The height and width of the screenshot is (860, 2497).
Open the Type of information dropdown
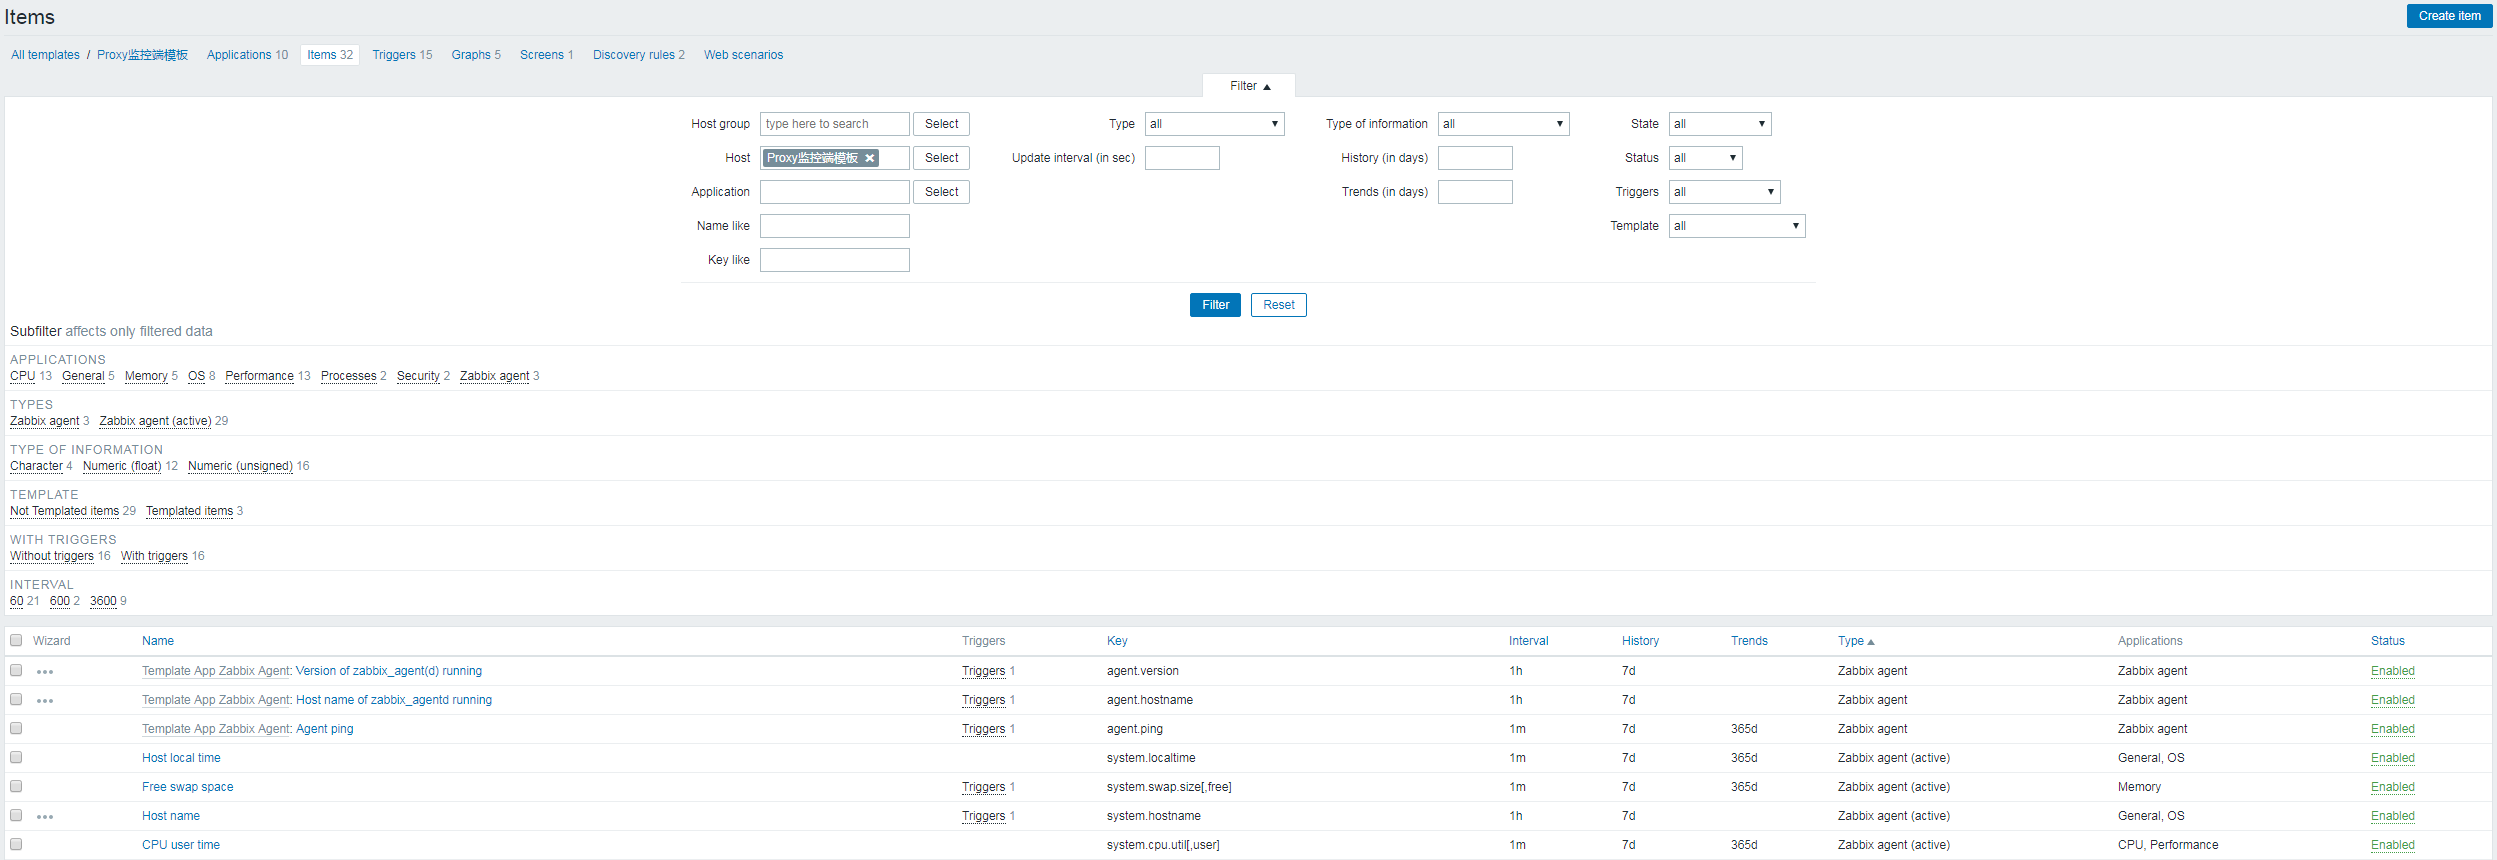(x=1503, y=124)
